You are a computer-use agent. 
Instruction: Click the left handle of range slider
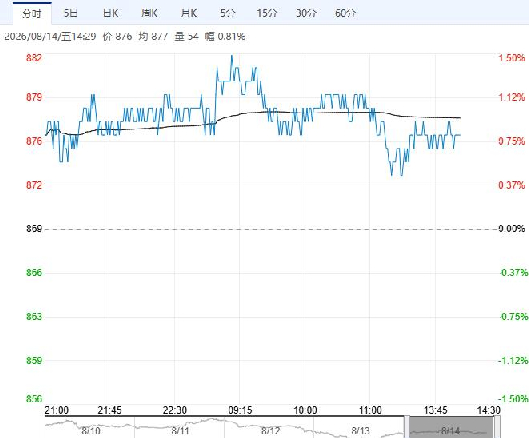(407, 427)
